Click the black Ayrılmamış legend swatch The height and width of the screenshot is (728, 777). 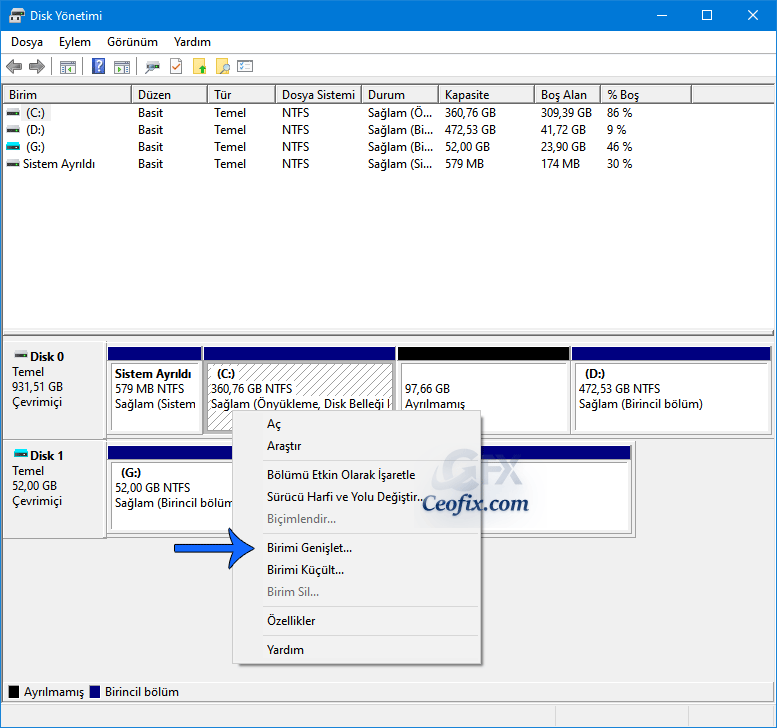[14, 692]
